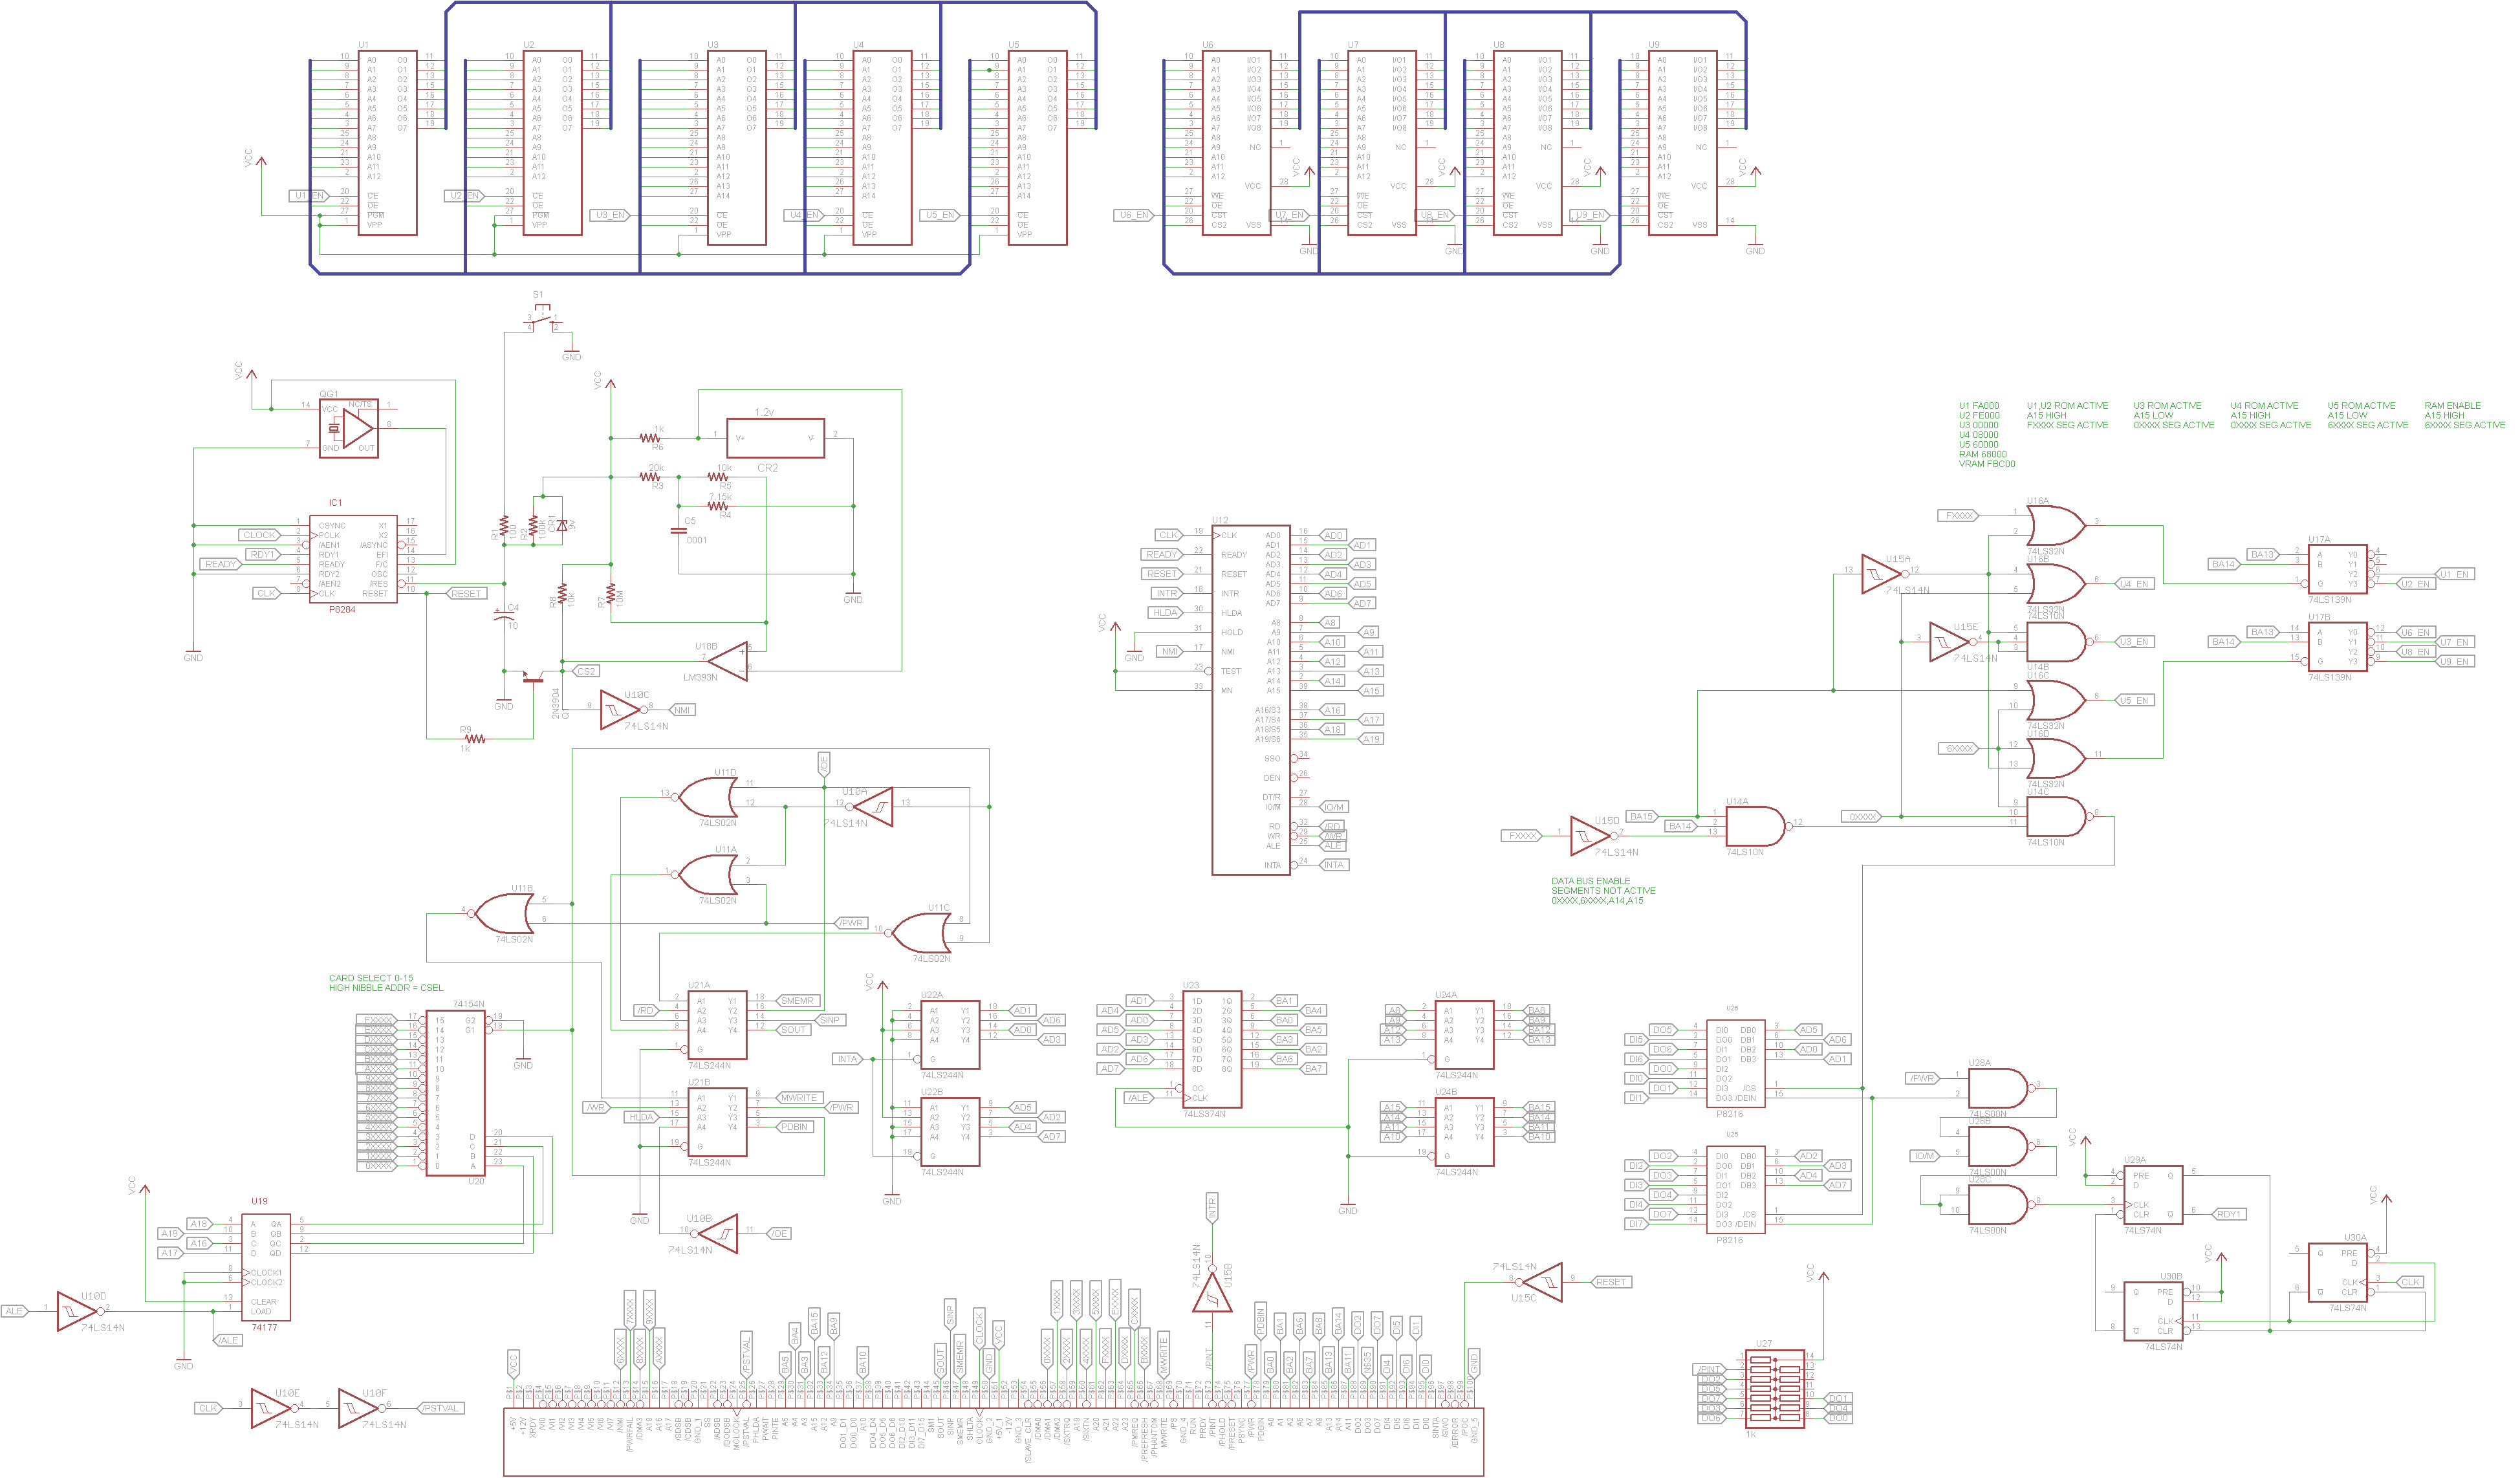
Task: Click the PDBIN net label at U21B
Action: 795,1127
